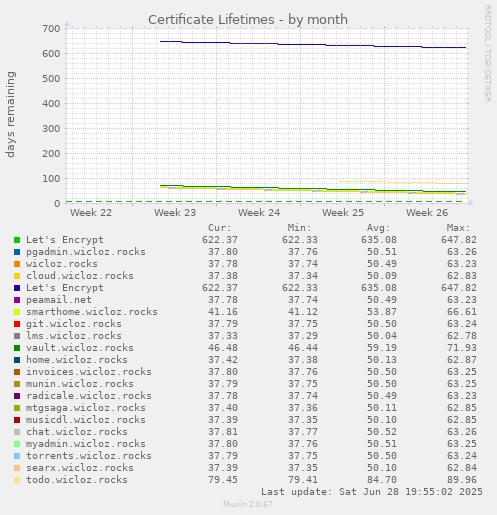Click the 71.93 Max value for vault.wicloz.rocks

coord(462,348)
